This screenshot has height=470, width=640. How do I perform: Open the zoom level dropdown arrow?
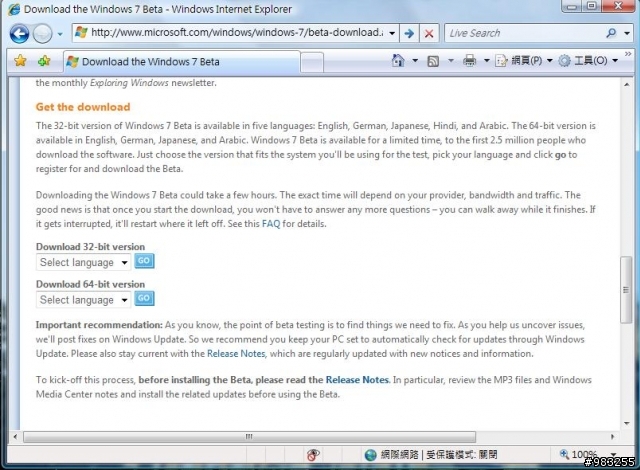613,454
